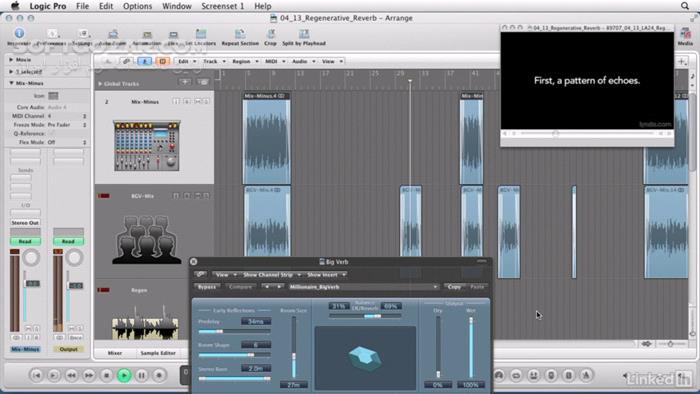The height and width of the screenshot is (394, 700).
Task: Toggle Read automation on Output strip
Action: [x=68, y=241]
